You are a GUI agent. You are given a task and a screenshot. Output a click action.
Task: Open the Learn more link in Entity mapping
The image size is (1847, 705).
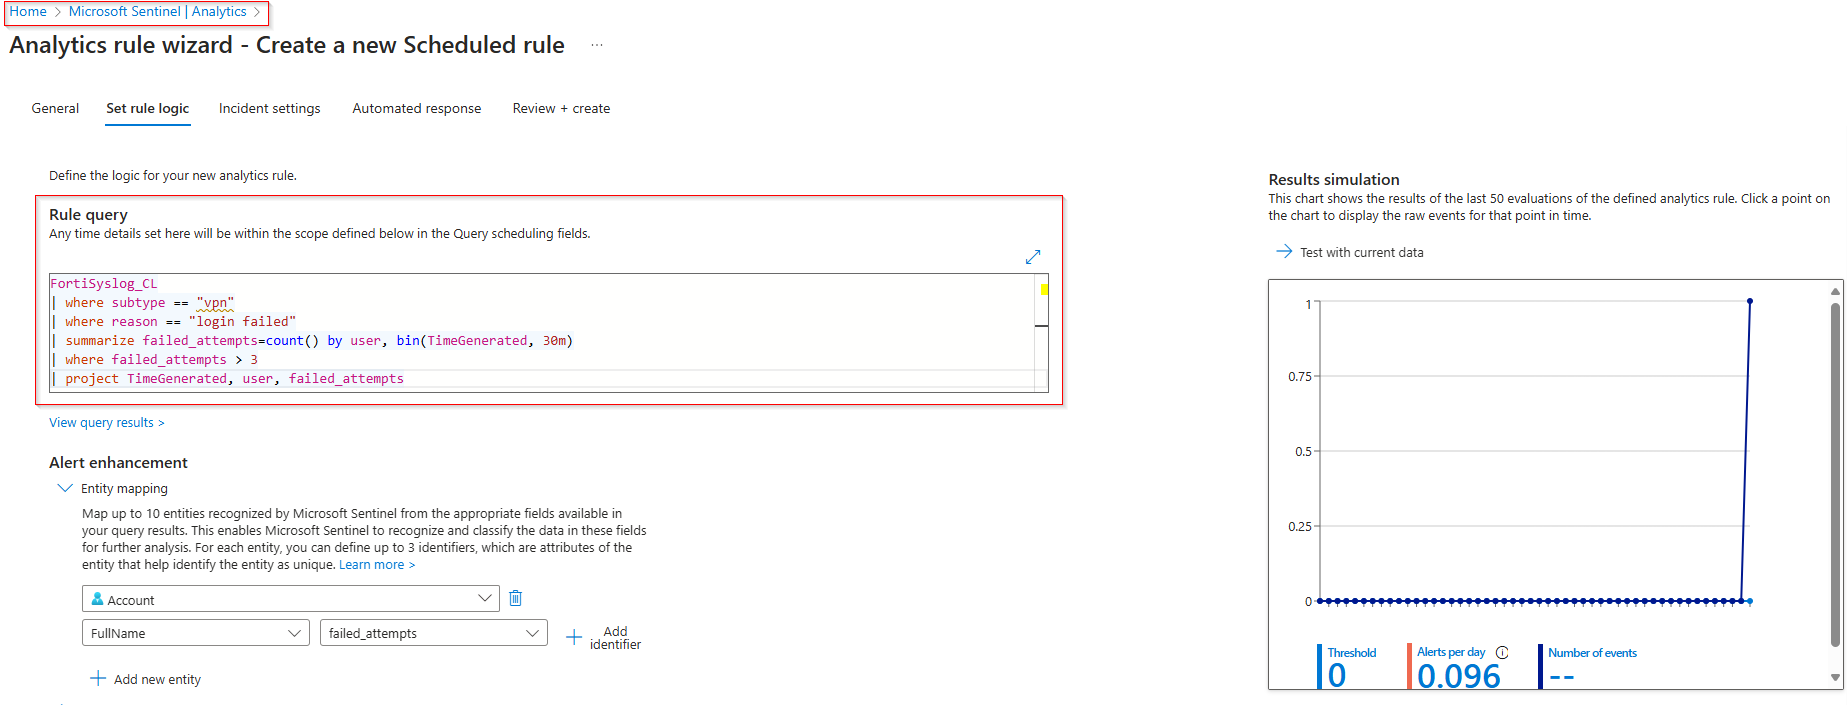(x=376, y=565)
